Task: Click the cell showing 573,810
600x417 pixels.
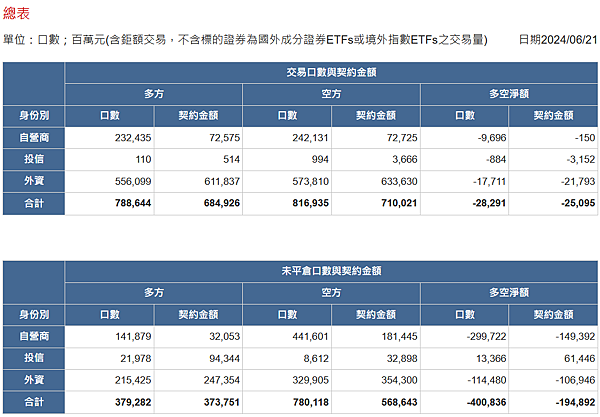Action: pyautogui.click(x=287, y=181)
